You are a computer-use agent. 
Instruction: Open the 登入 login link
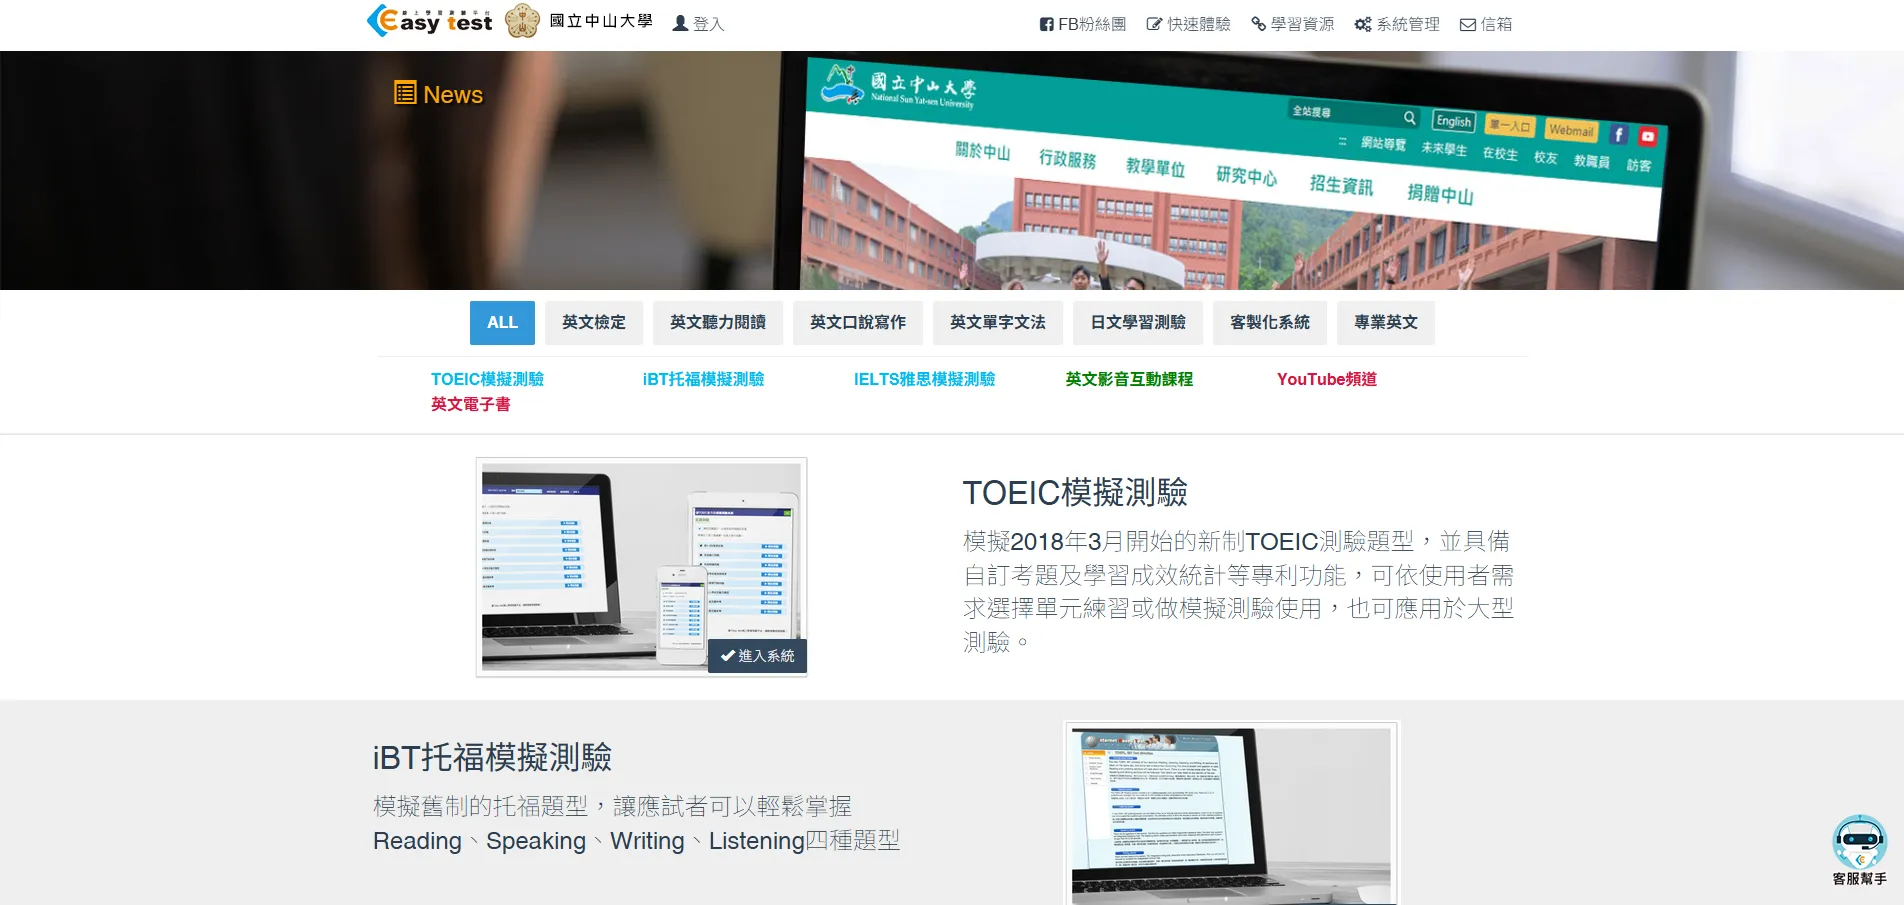[x=698, y=24]
